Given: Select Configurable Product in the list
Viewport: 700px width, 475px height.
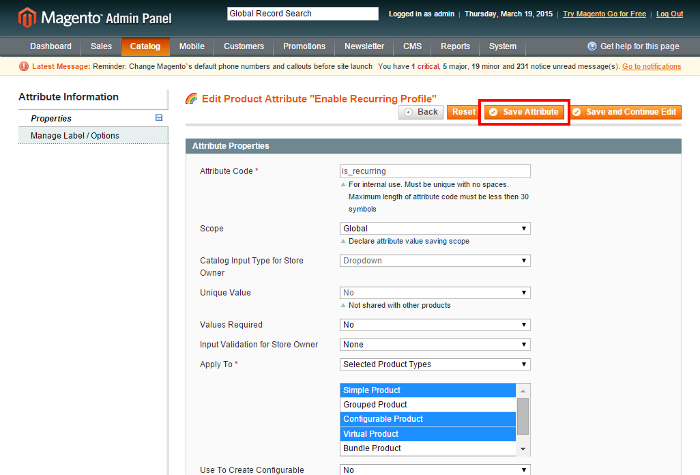Looking at the screenshot, I should point(428,419).
